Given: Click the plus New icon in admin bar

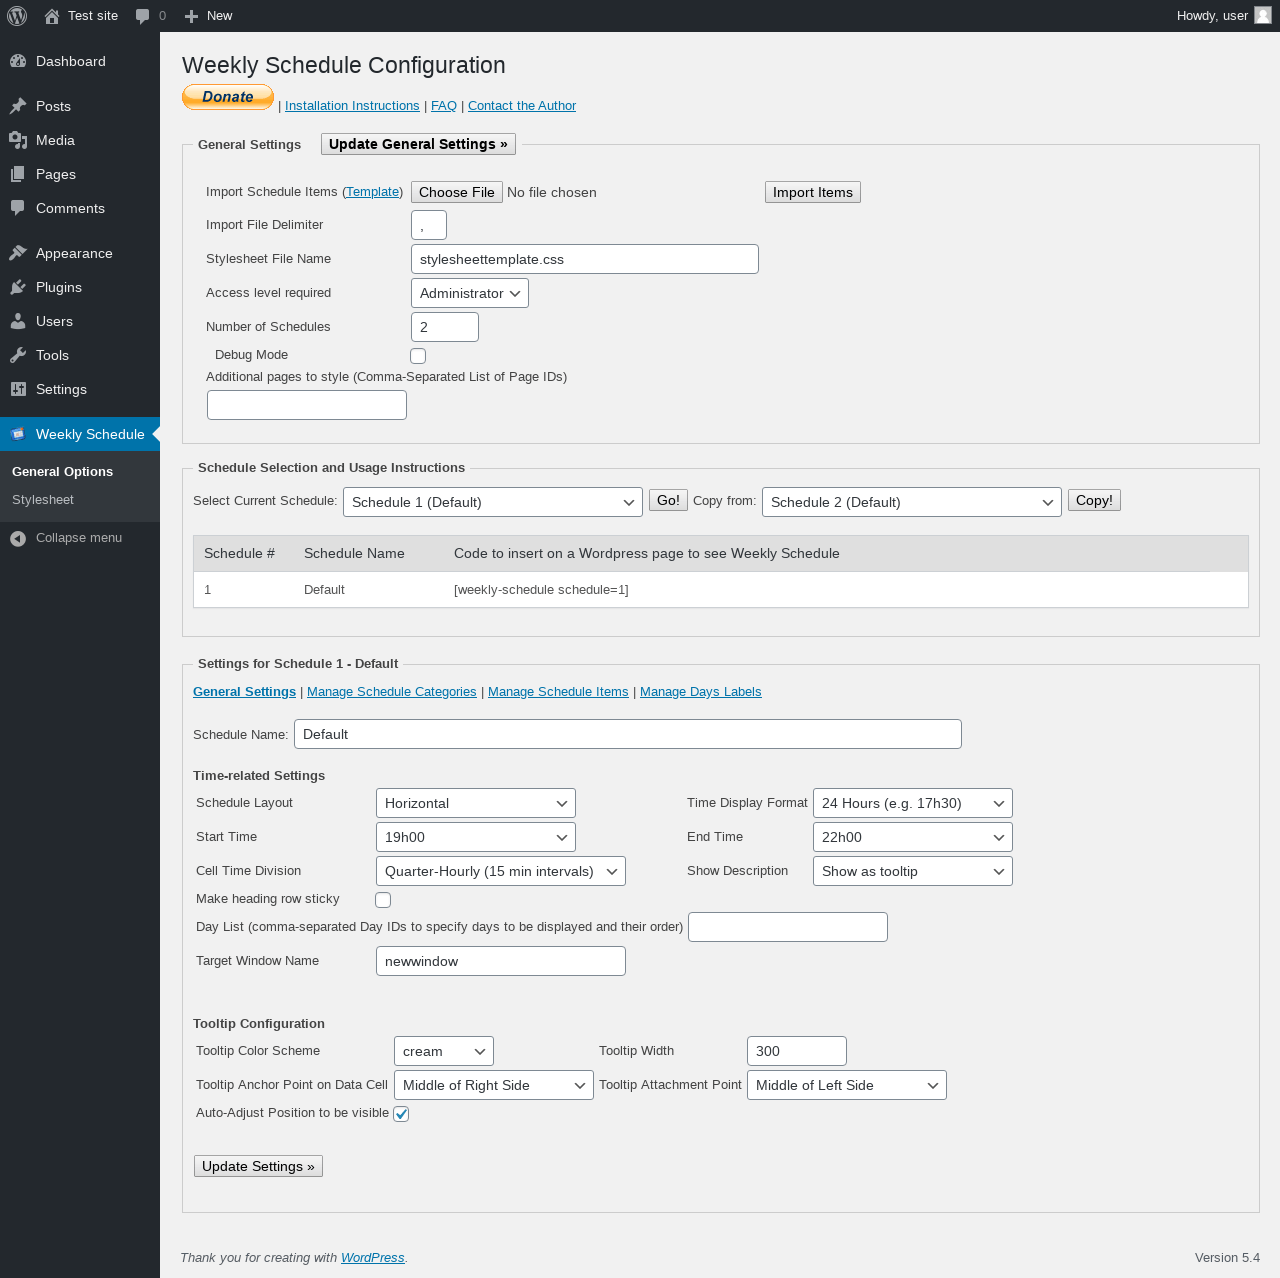Looking at the screenshot, I should click(x=192, y=16).
